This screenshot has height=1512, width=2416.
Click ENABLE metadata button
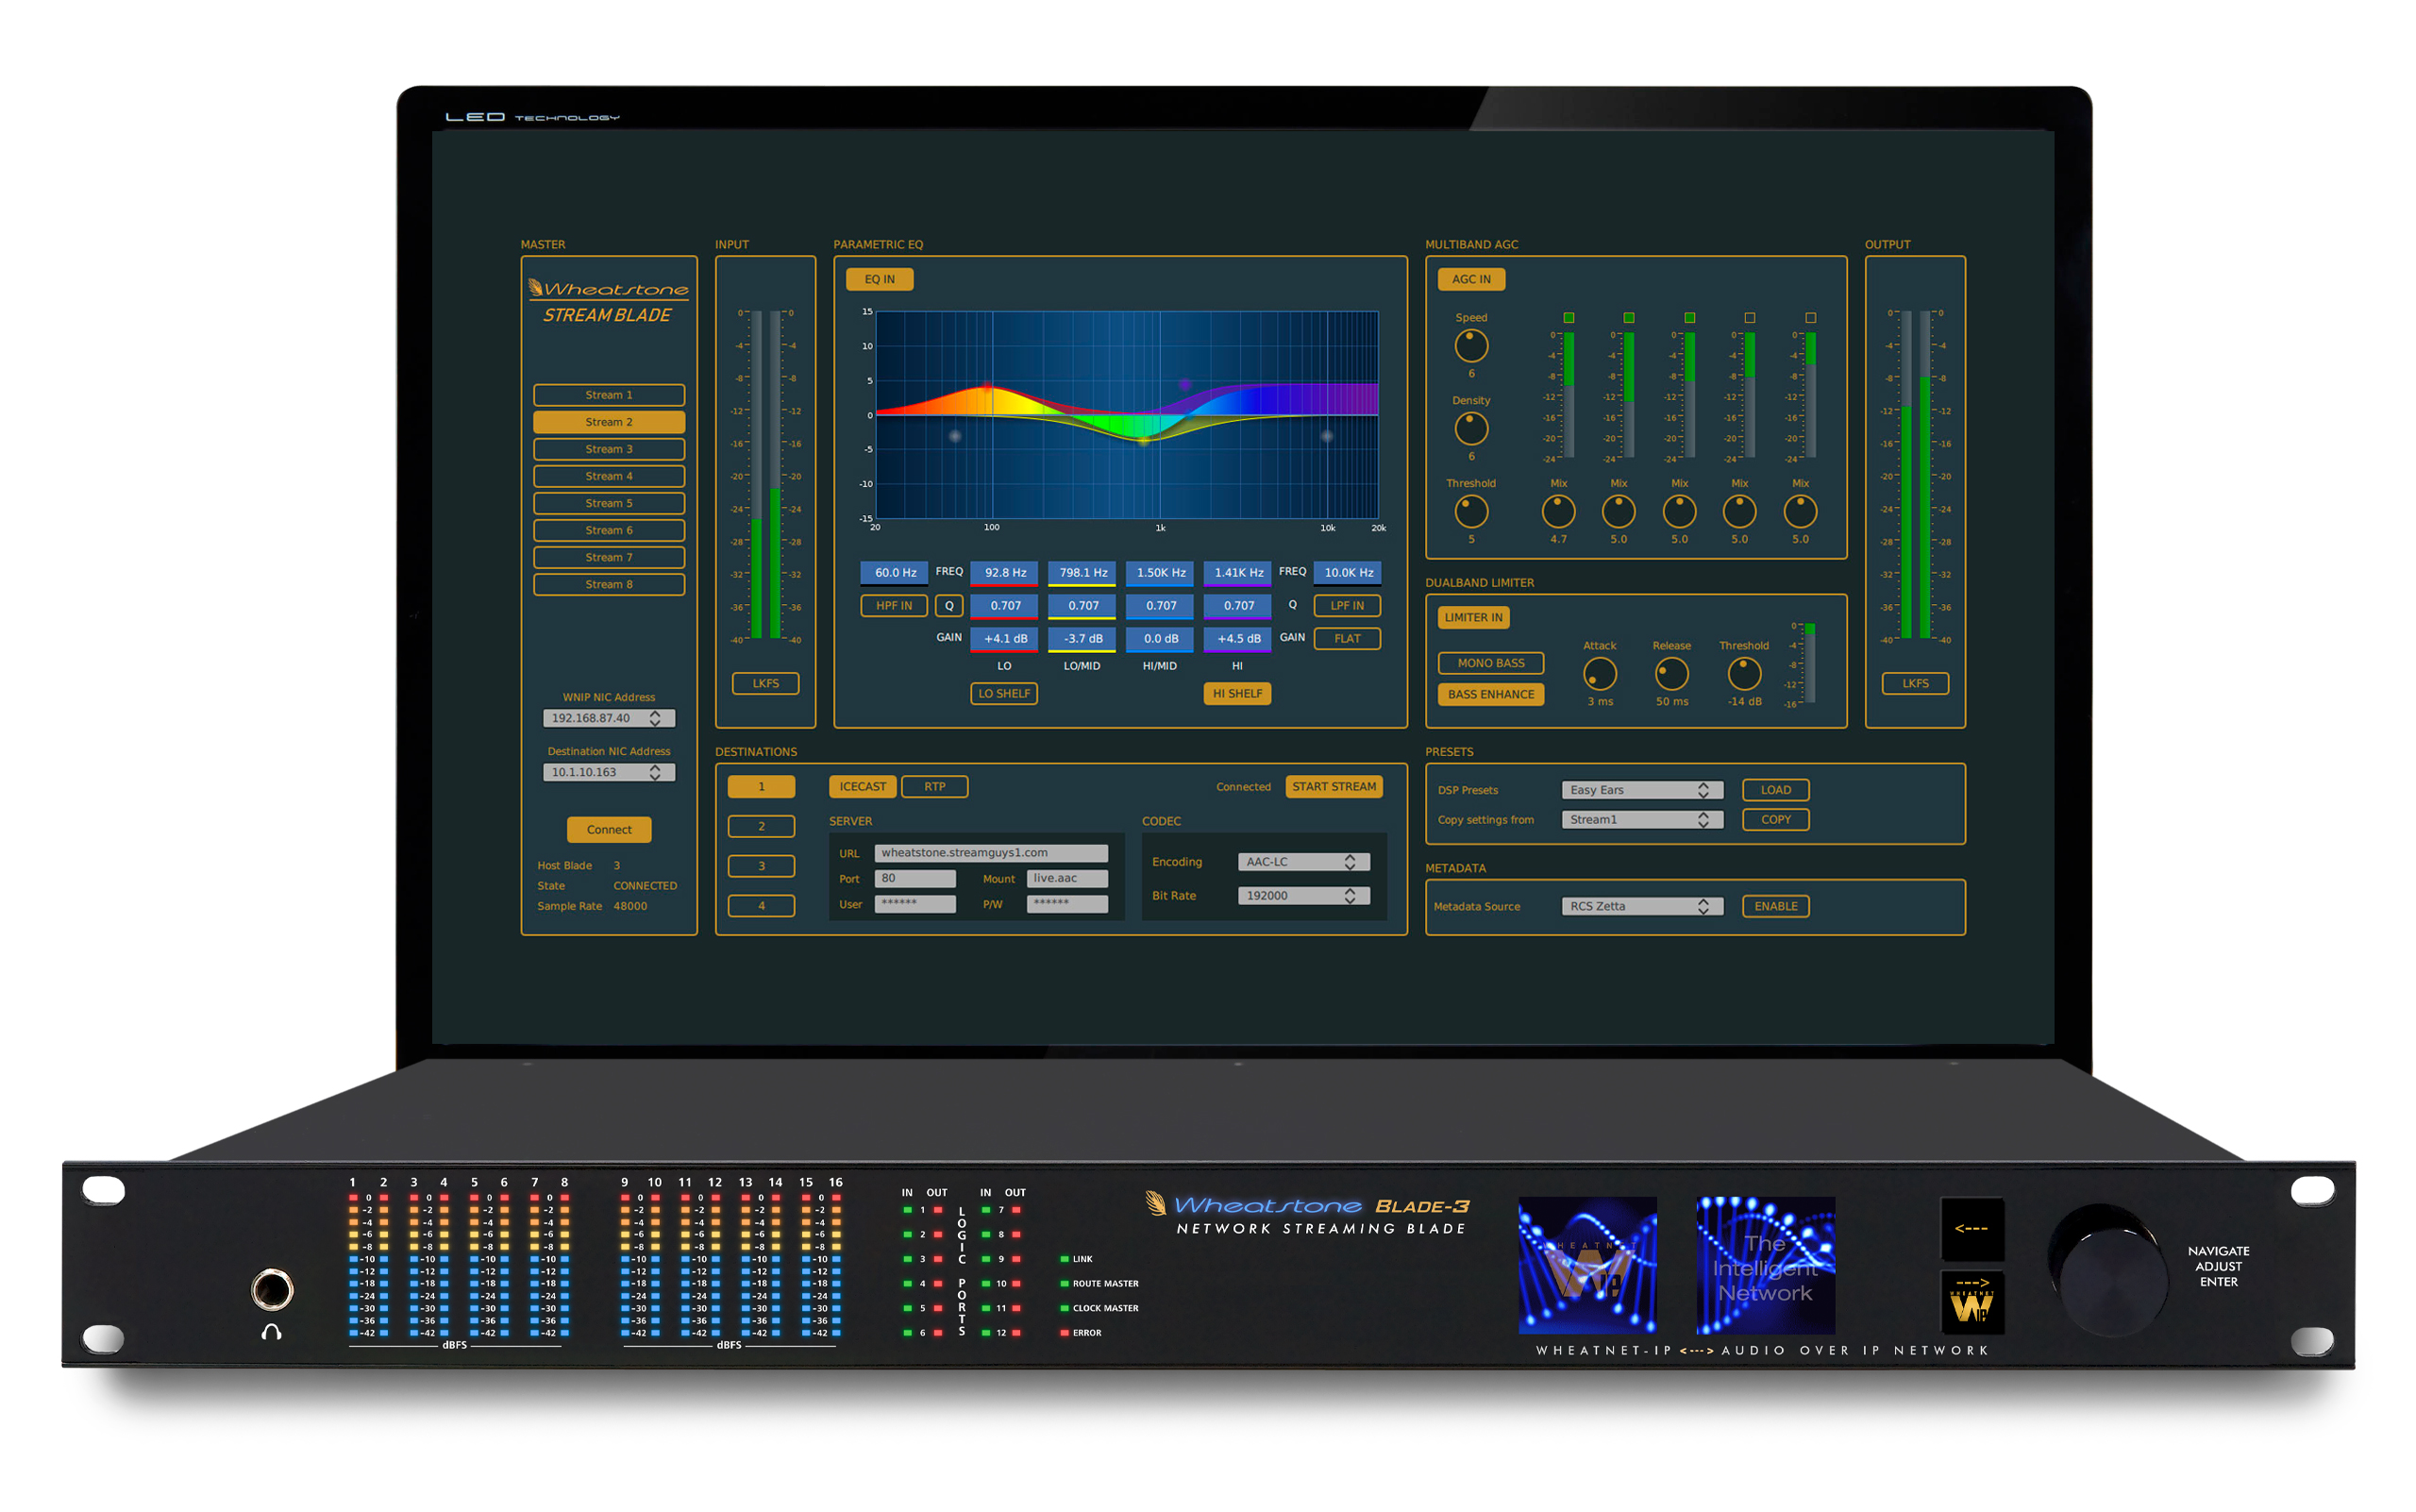pyautogui.click(x=1776, y=906)
